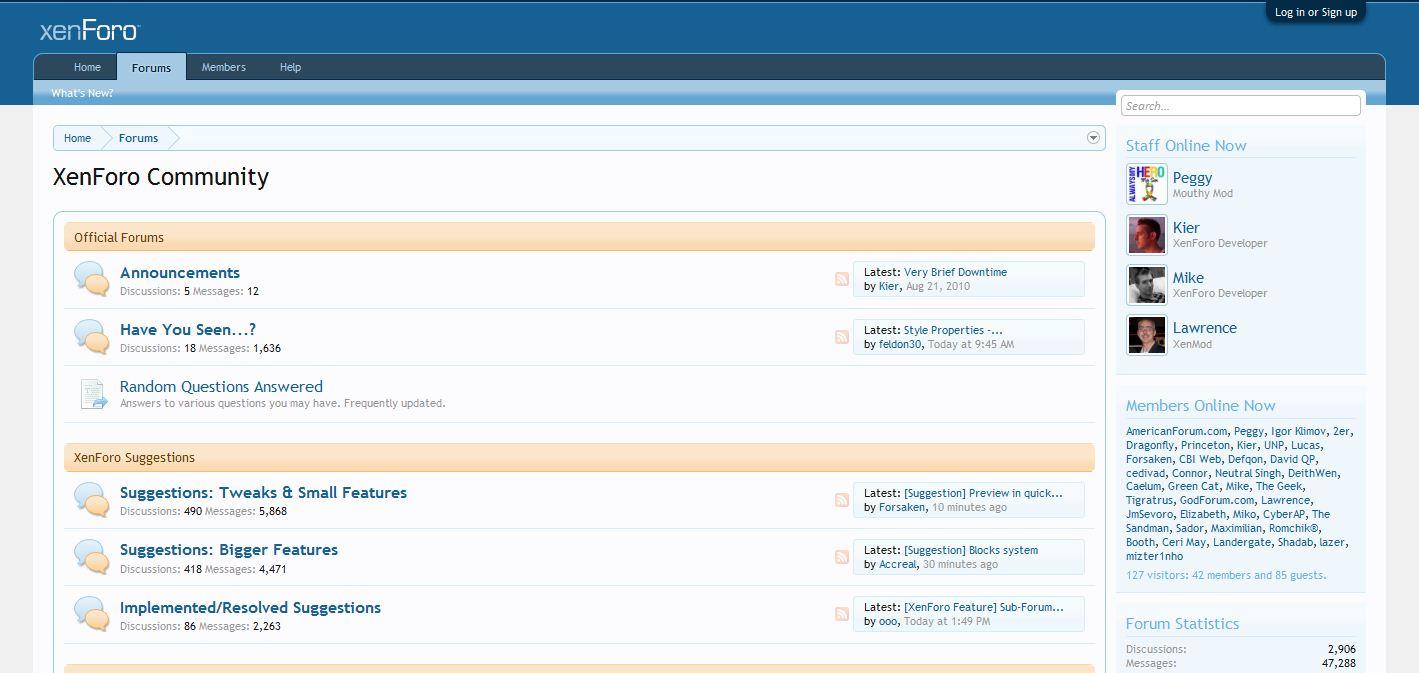Click Forums in the breadcrumb
This screenshot has height=673, width=1419.
click(x=138, y=138)
